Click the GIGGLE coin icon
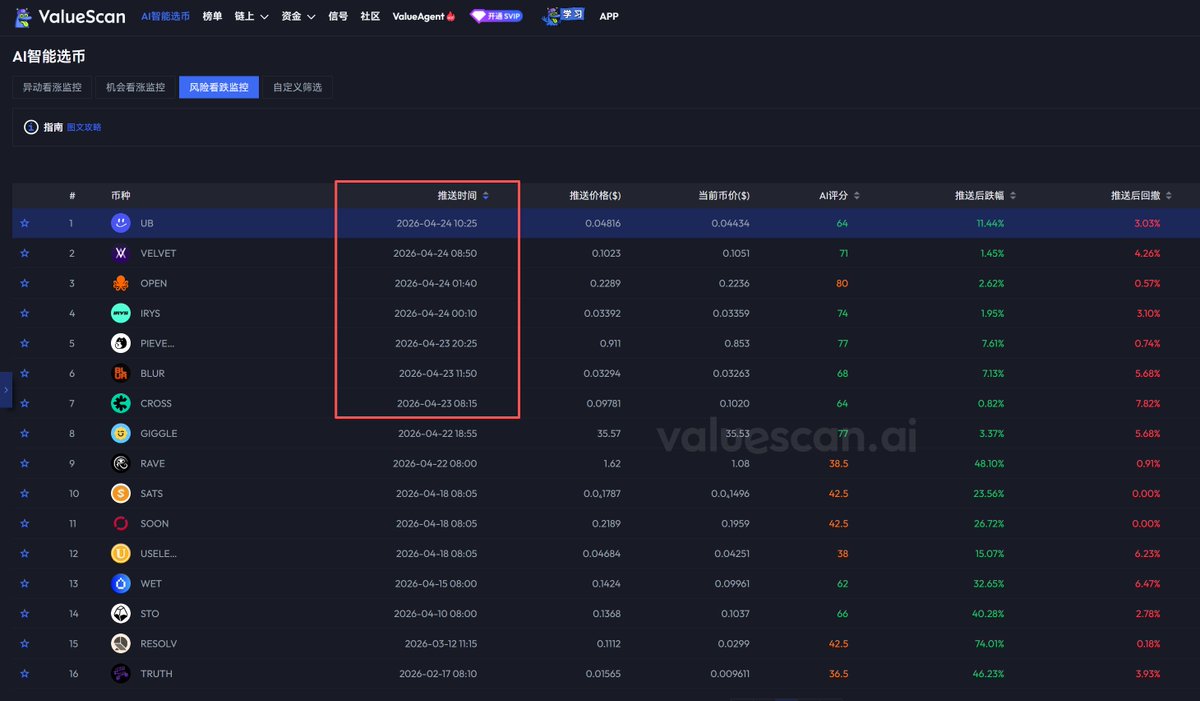1200x701 pixels. coord(120,433)
